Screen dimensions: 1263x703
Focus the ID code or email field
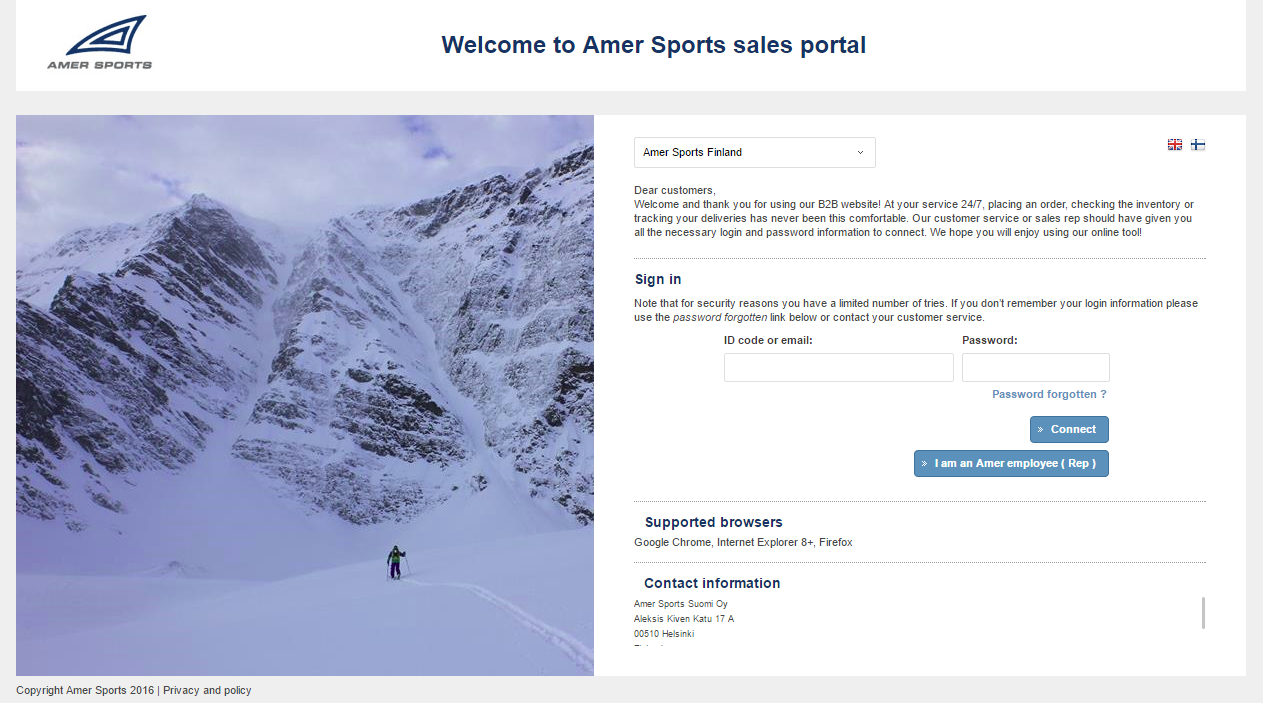click(838, 368)
